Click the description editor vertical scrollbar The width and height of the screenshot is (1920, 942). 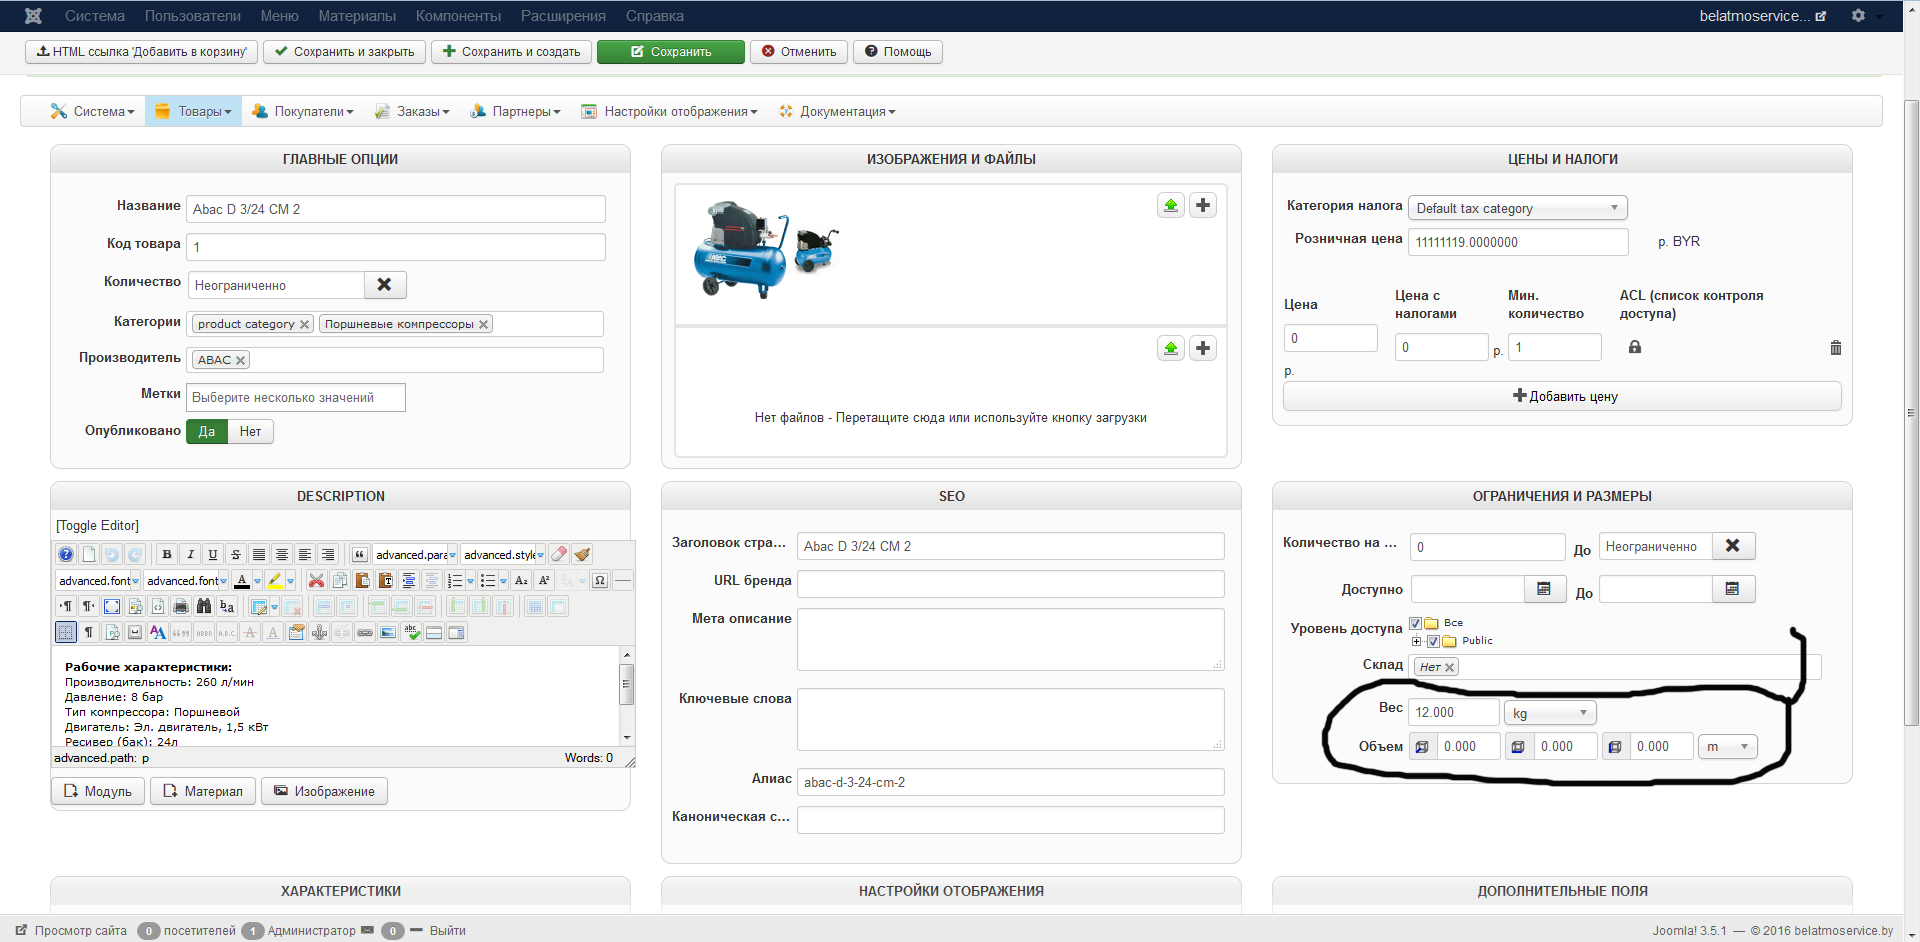point(627,696)
